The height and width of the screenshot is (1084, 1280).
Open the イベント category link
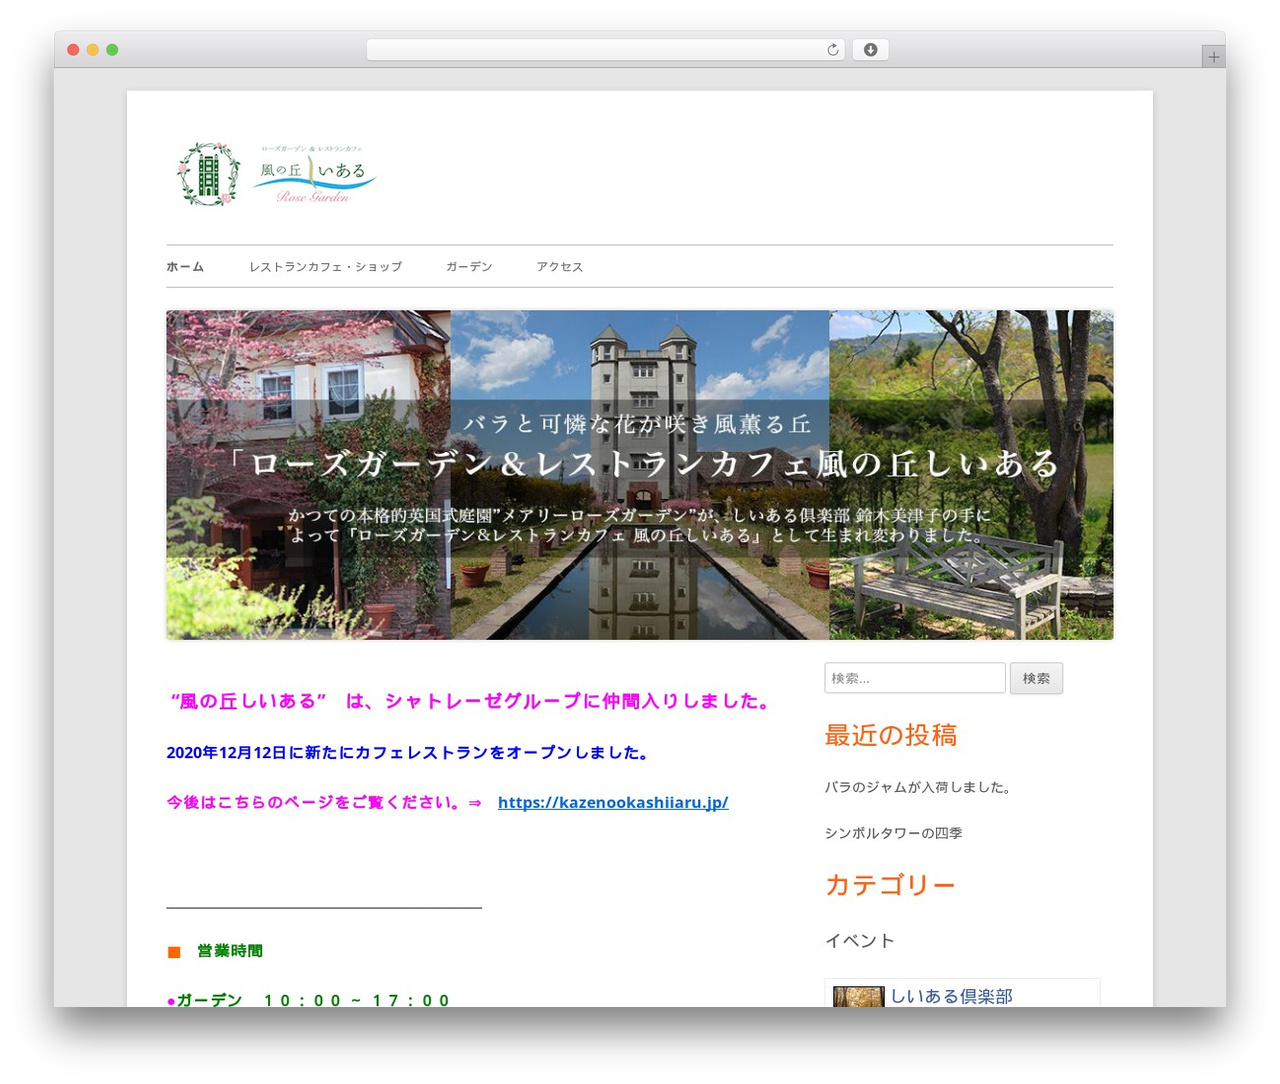(x=860, y=941)
